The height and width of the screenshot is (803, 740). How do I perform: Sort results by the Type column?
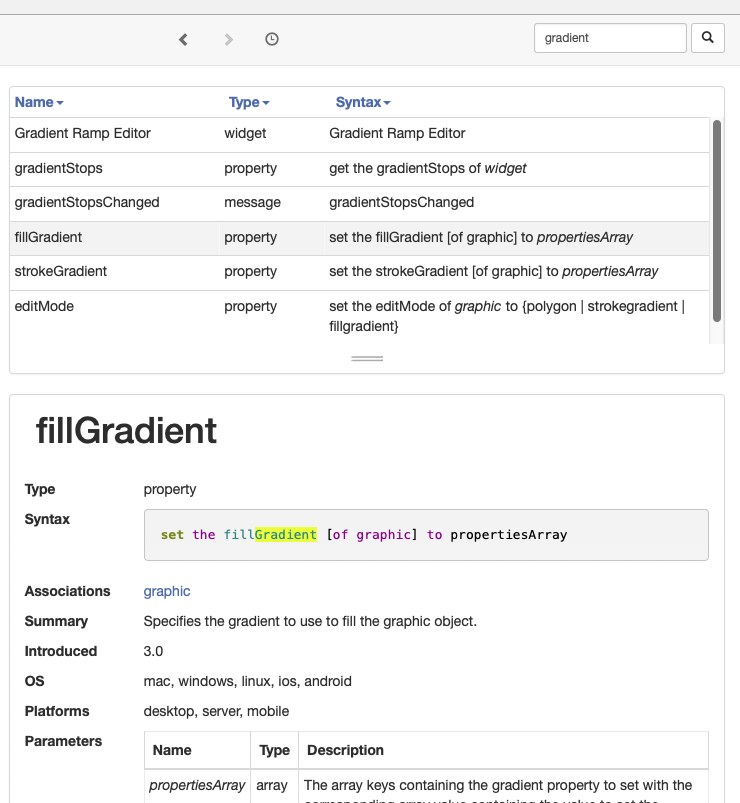pos(249,102)
